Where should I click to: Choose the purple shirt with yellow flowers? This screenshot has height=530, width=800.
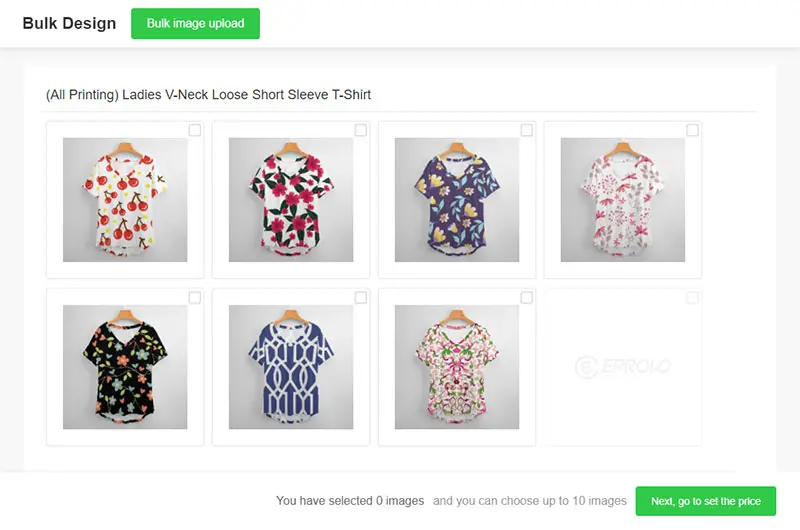[x=457, y=200]
